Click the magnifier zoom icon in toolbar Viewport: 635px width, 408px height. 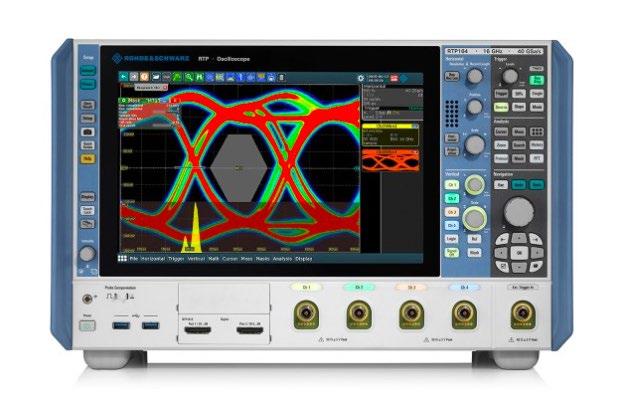pos(189,77)
